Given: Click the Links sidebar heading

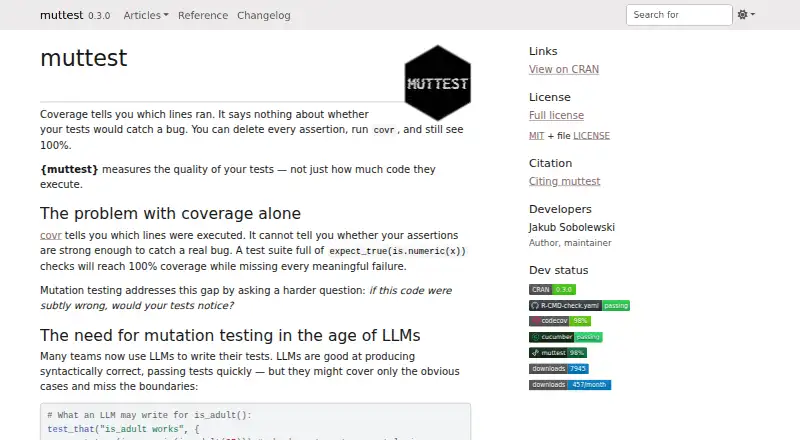Looking at the screenshot, I should 543,51.
